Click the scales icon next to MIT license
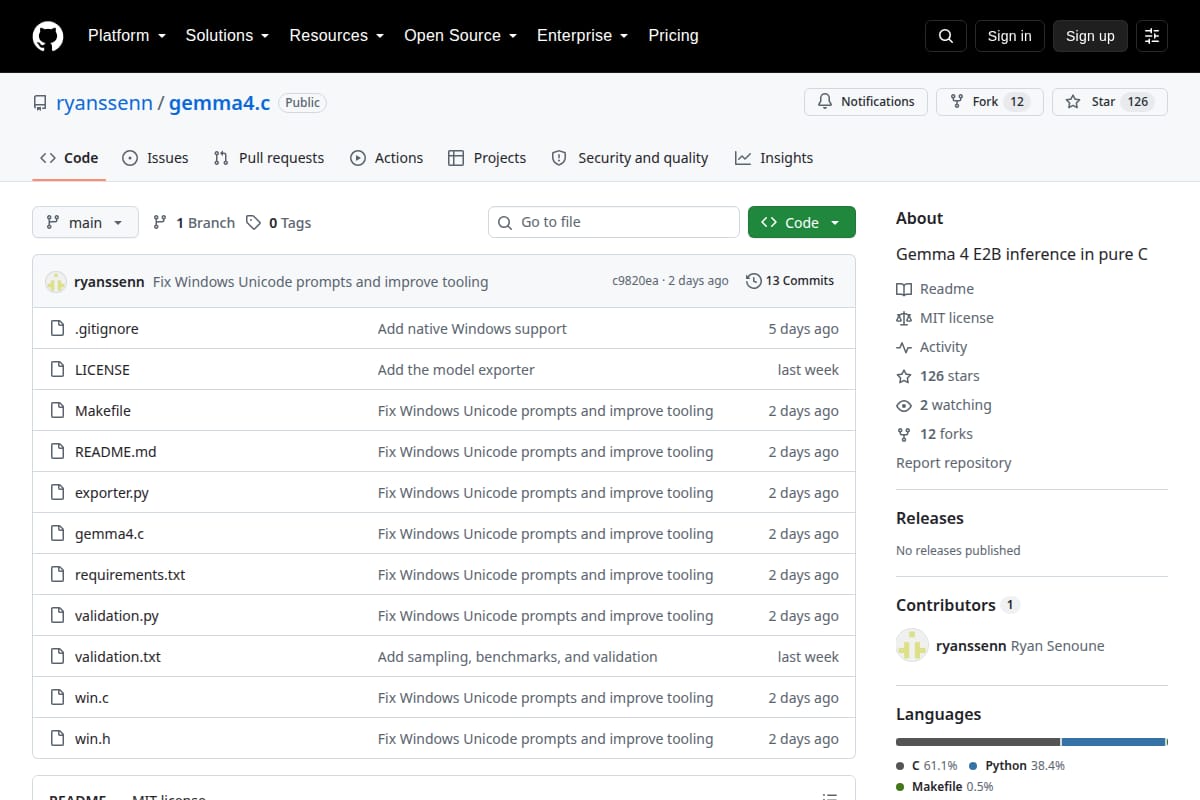This screenshot has height=800, width=1200. [x=904, y=318]
